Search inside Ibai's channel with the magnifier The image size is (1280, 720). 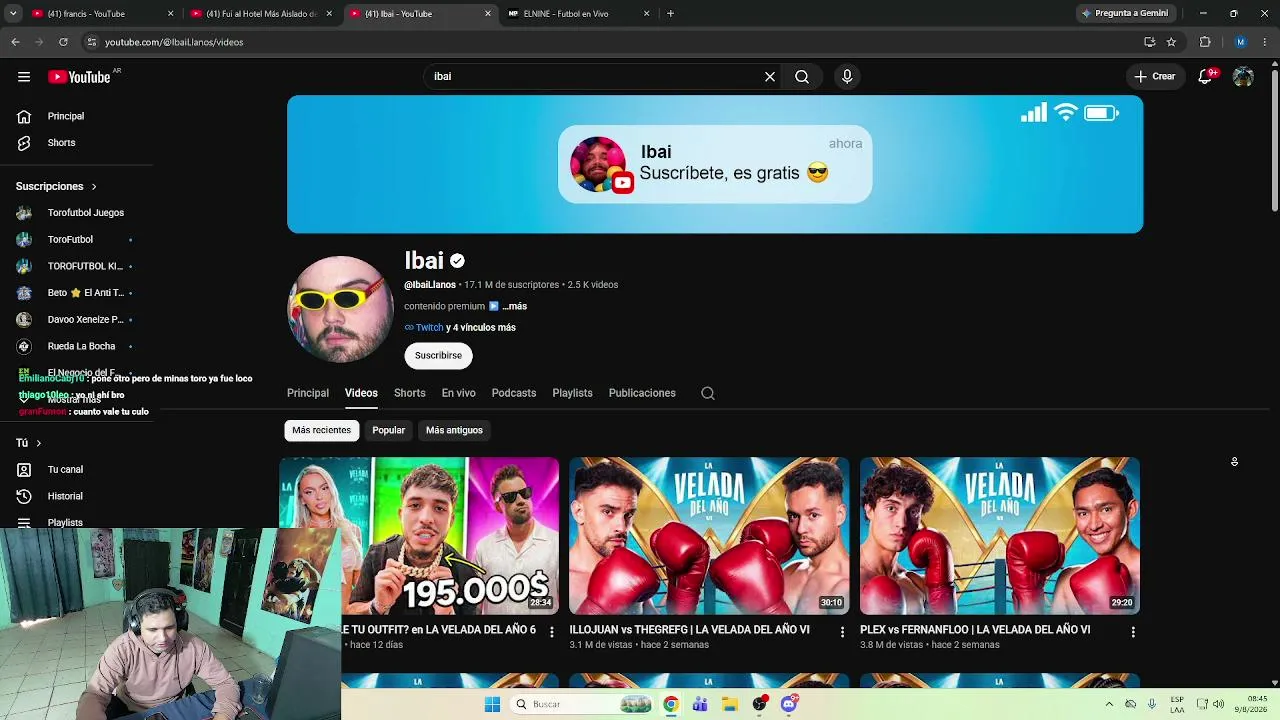point(708,393)
